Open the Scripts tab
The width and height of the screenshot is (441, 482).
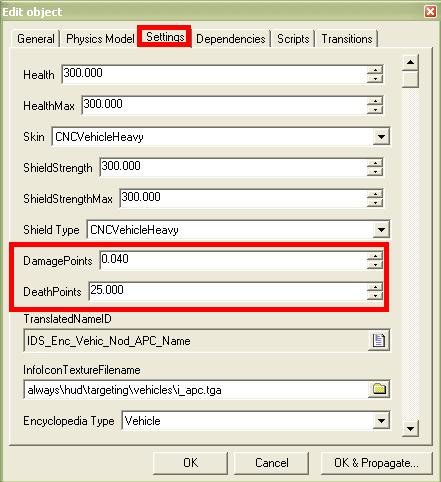click(293, 39)
